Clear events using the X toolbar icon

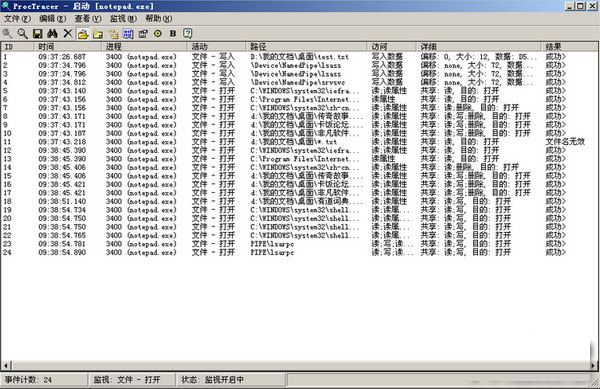(68, 34)
